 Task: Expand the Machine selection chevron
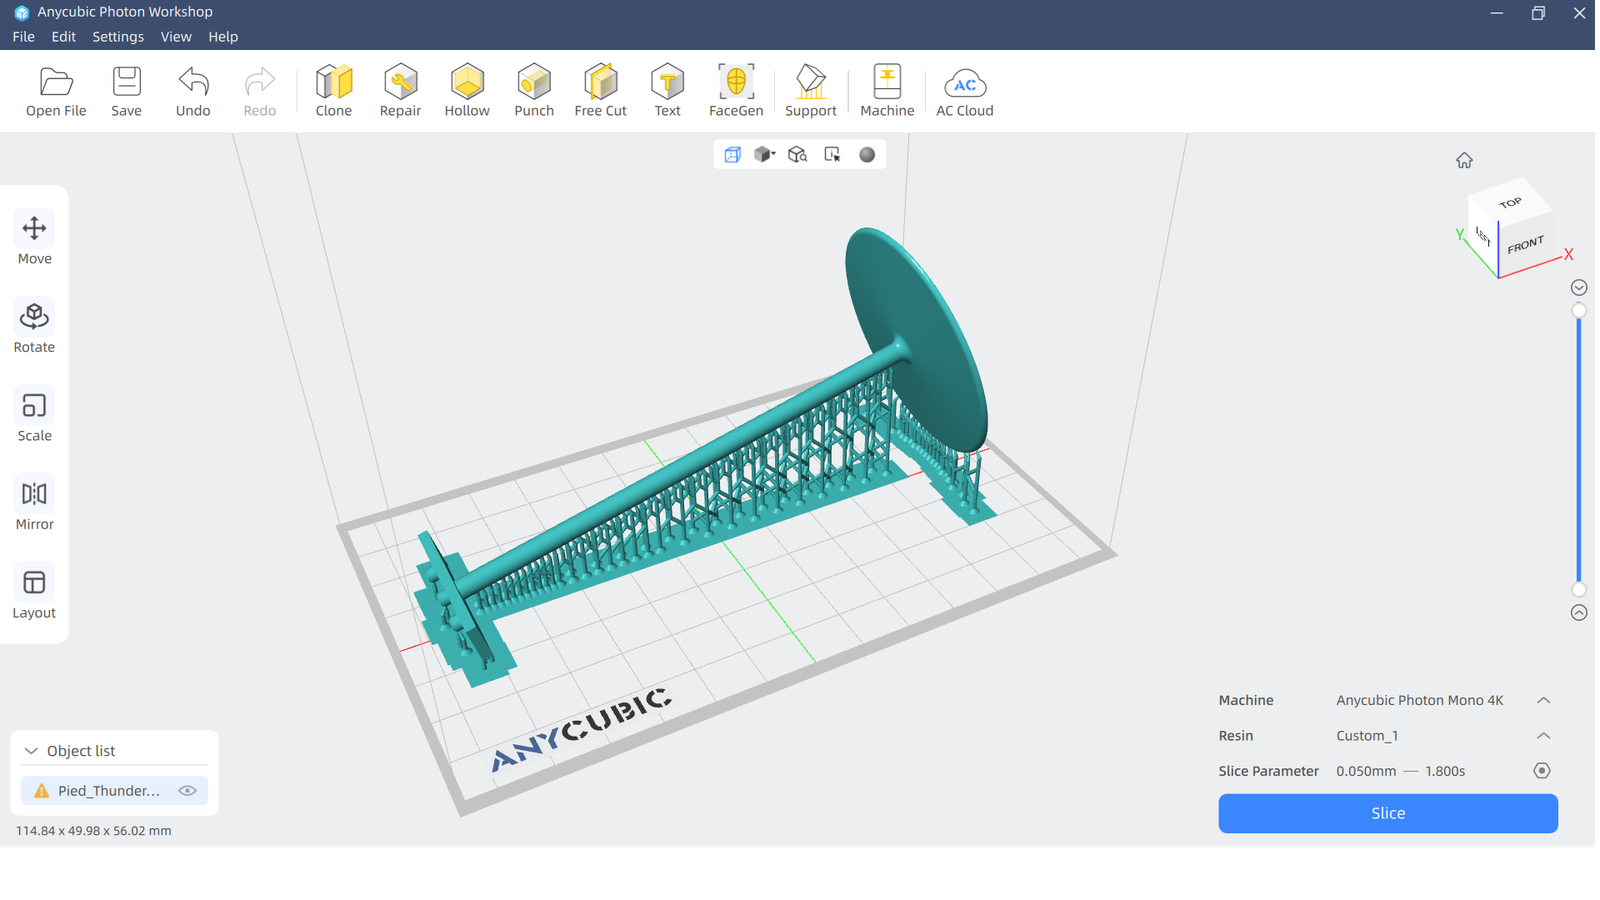tap(1543, 700)
